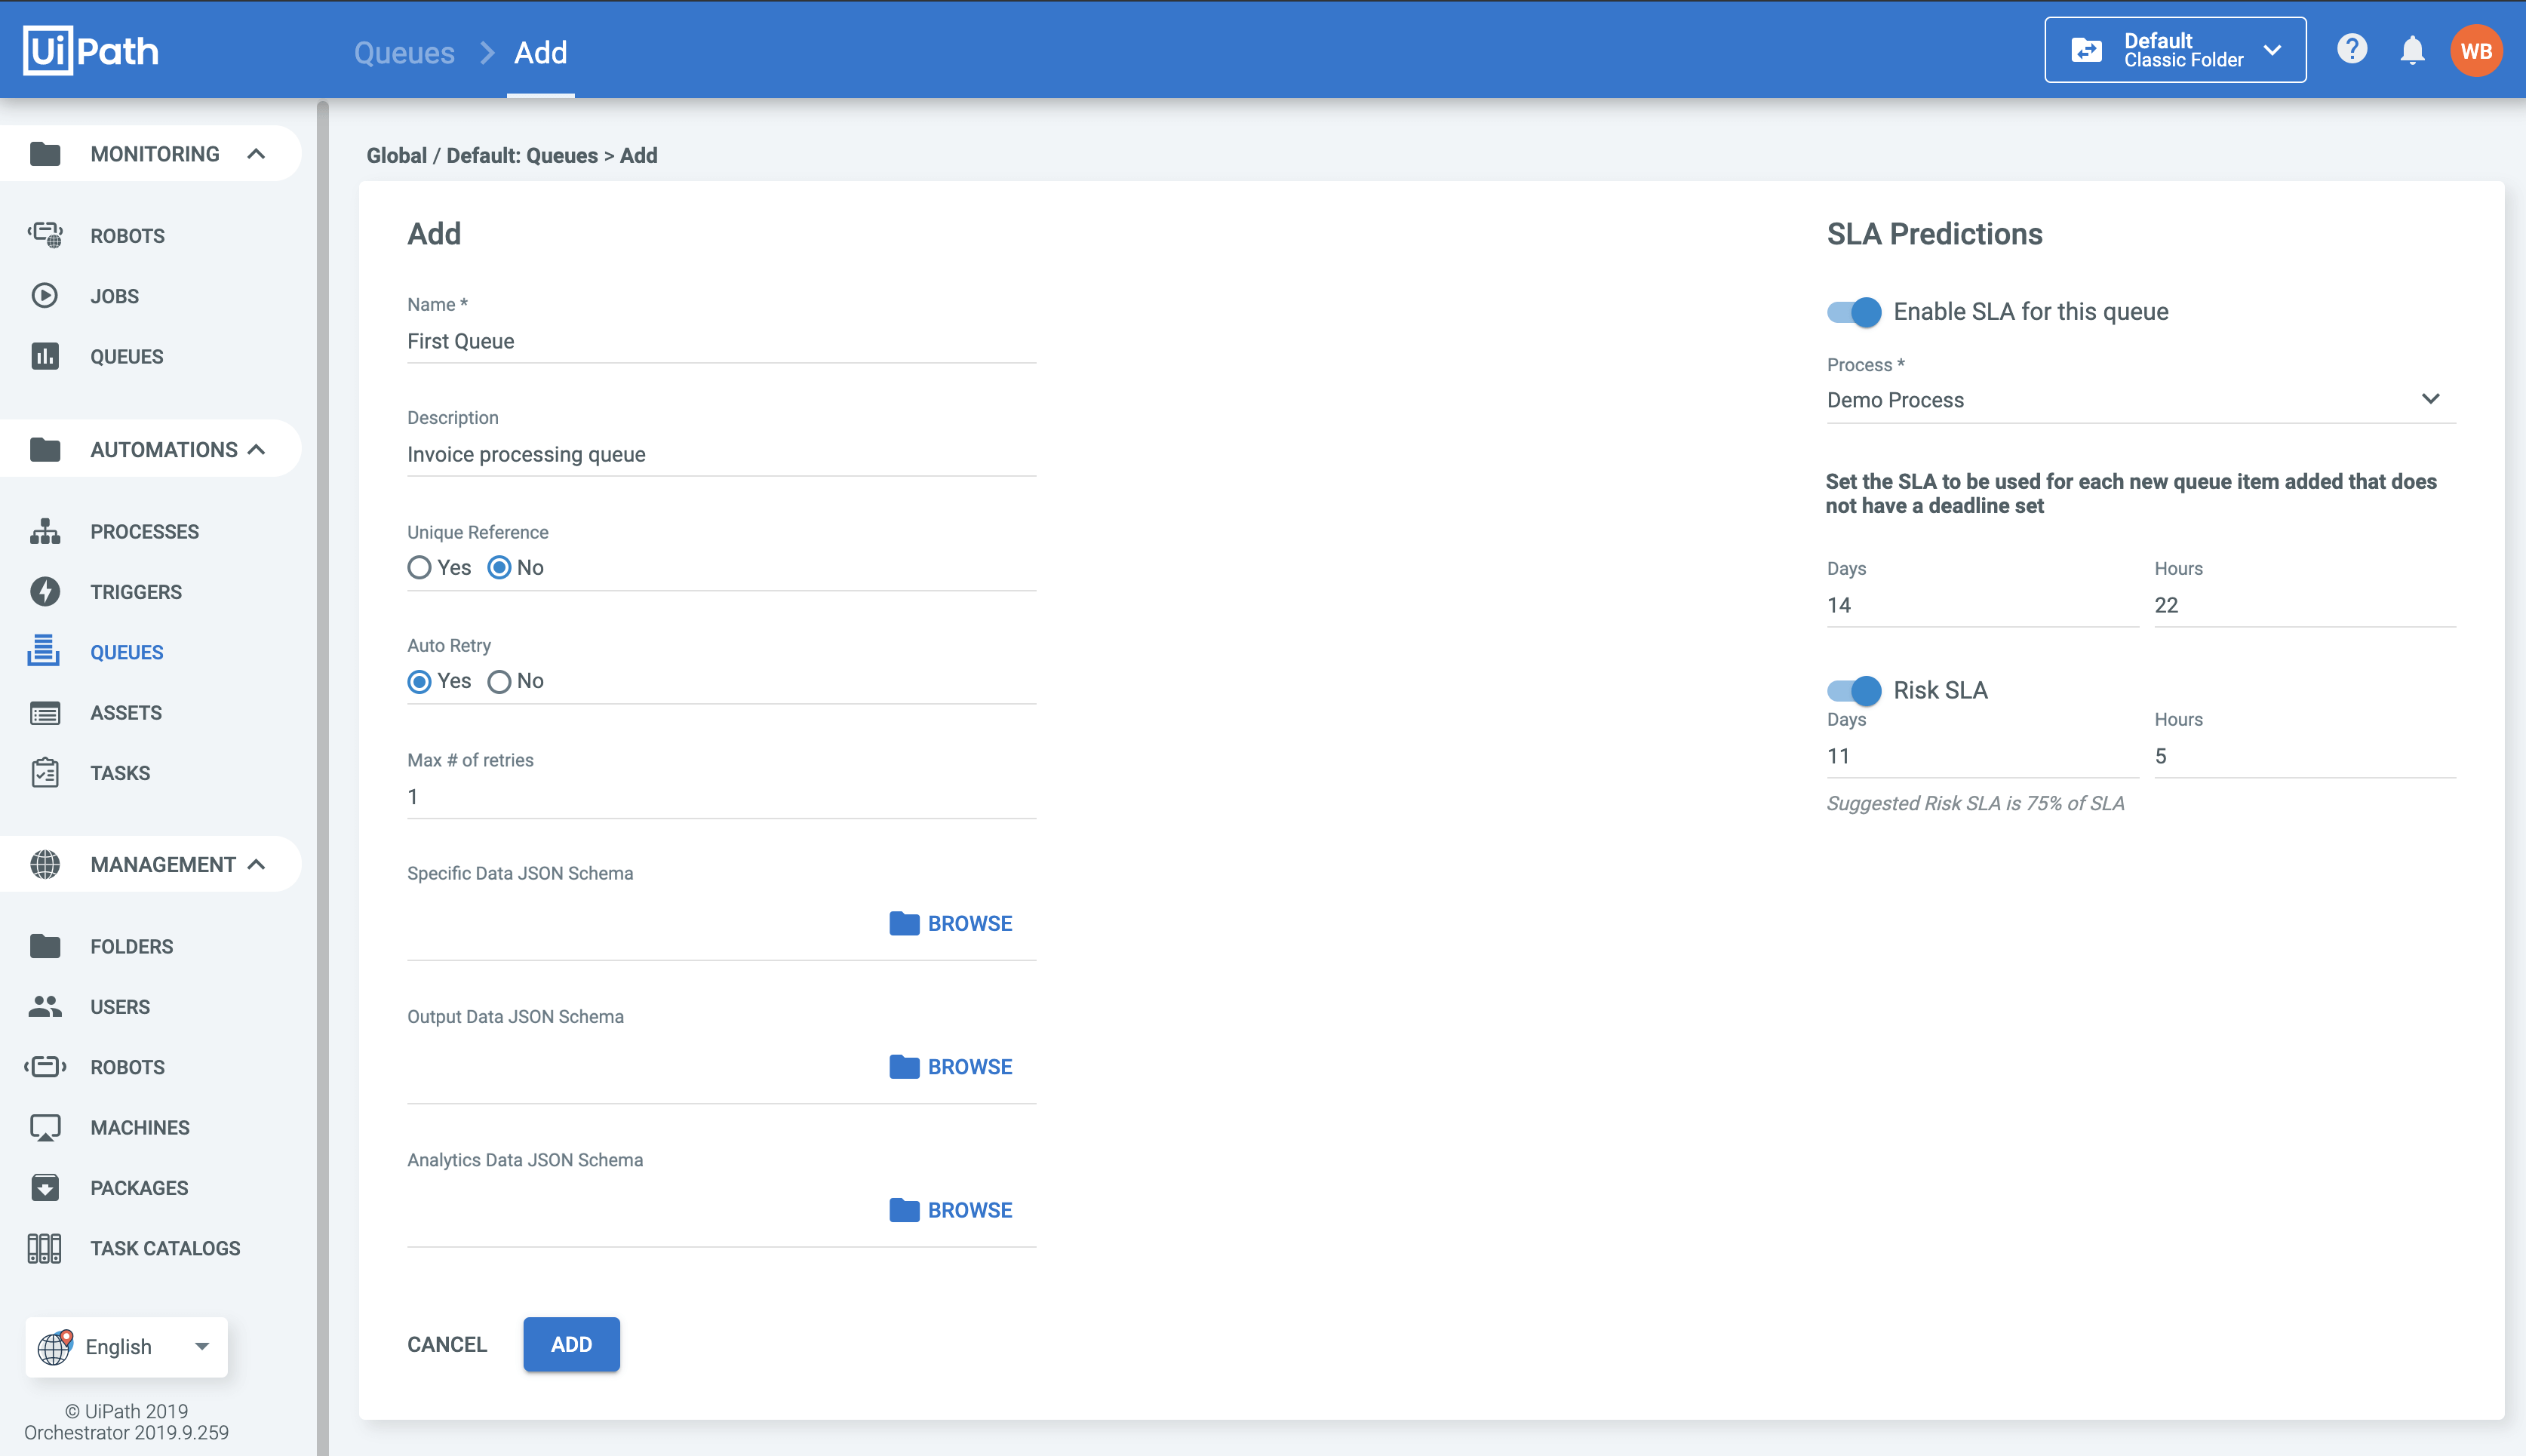Click the SLA Hours field showing 22

point(2305,605)
